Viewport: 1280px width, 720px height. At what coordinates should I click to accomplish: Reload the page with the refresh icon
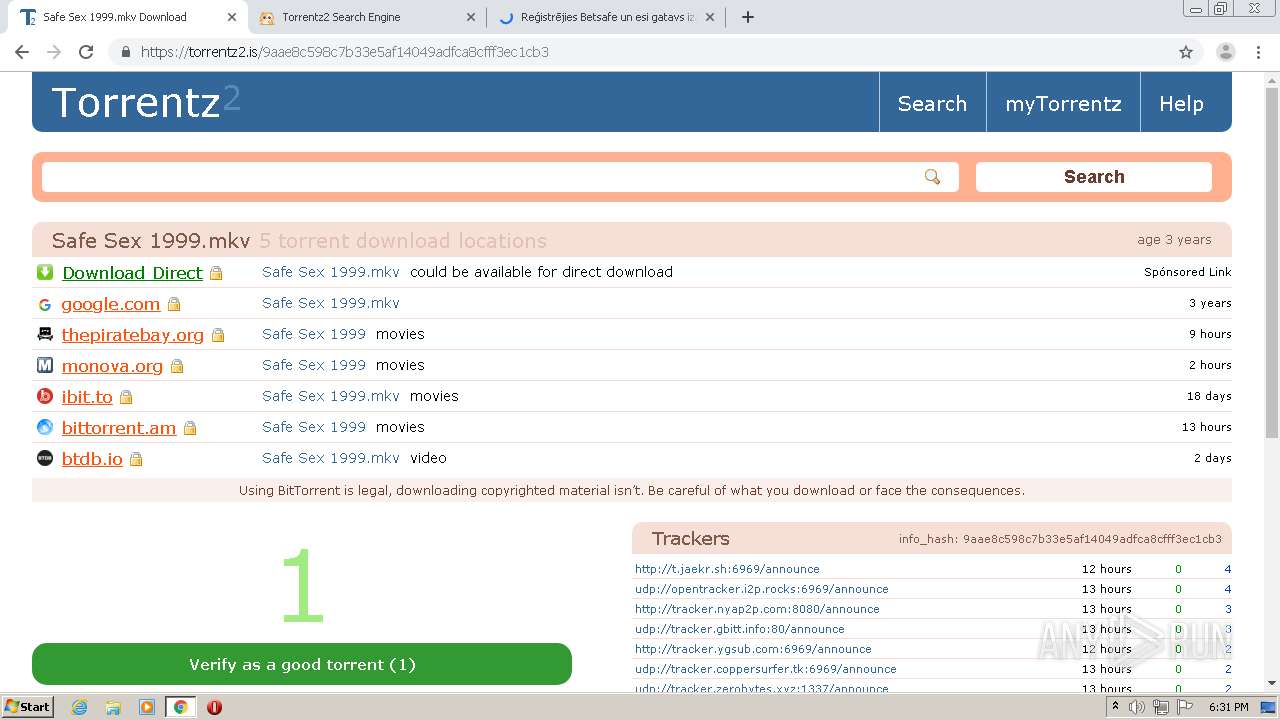[x=86, y=52]
